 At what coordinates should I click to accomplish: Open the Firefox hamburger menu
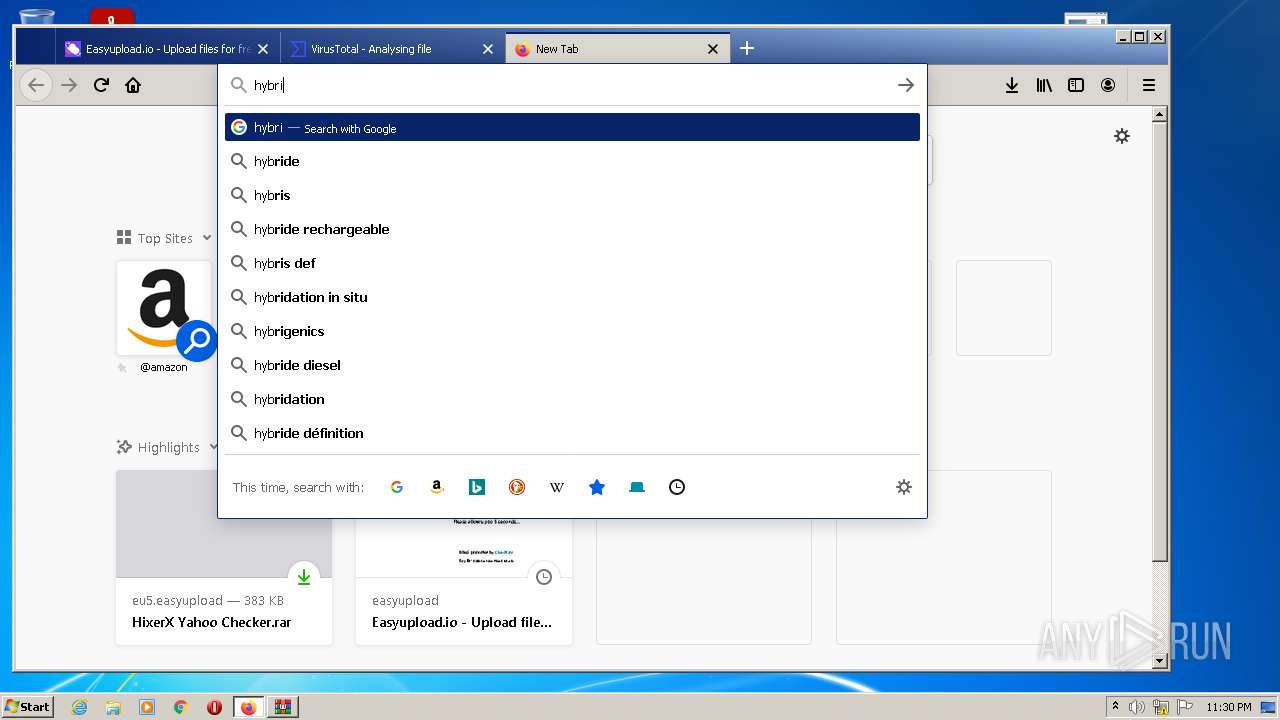pos(1149,85)
